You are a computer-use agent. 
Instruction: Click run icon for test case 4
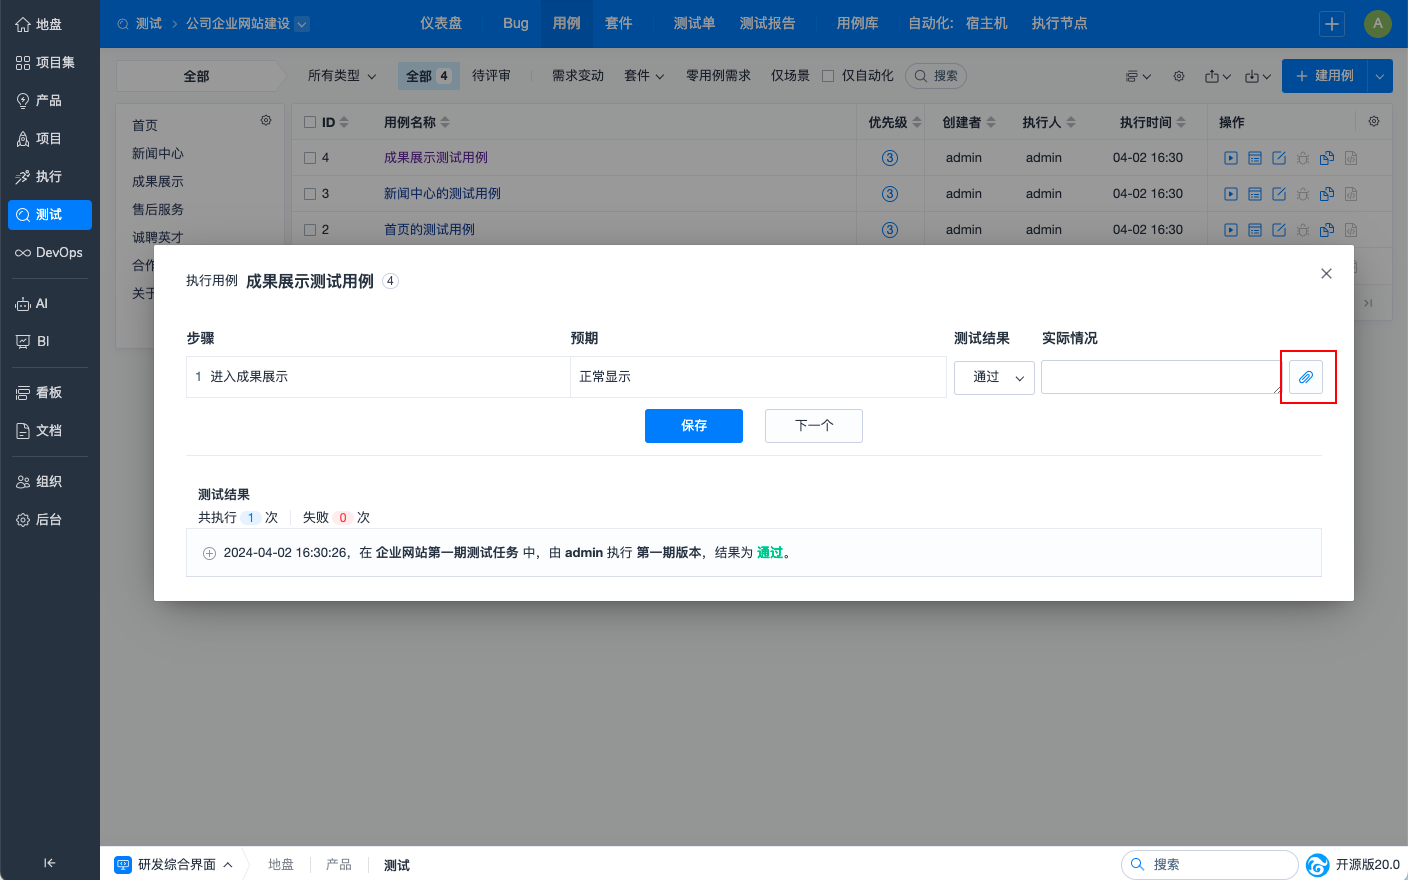tap(1231, 158)
